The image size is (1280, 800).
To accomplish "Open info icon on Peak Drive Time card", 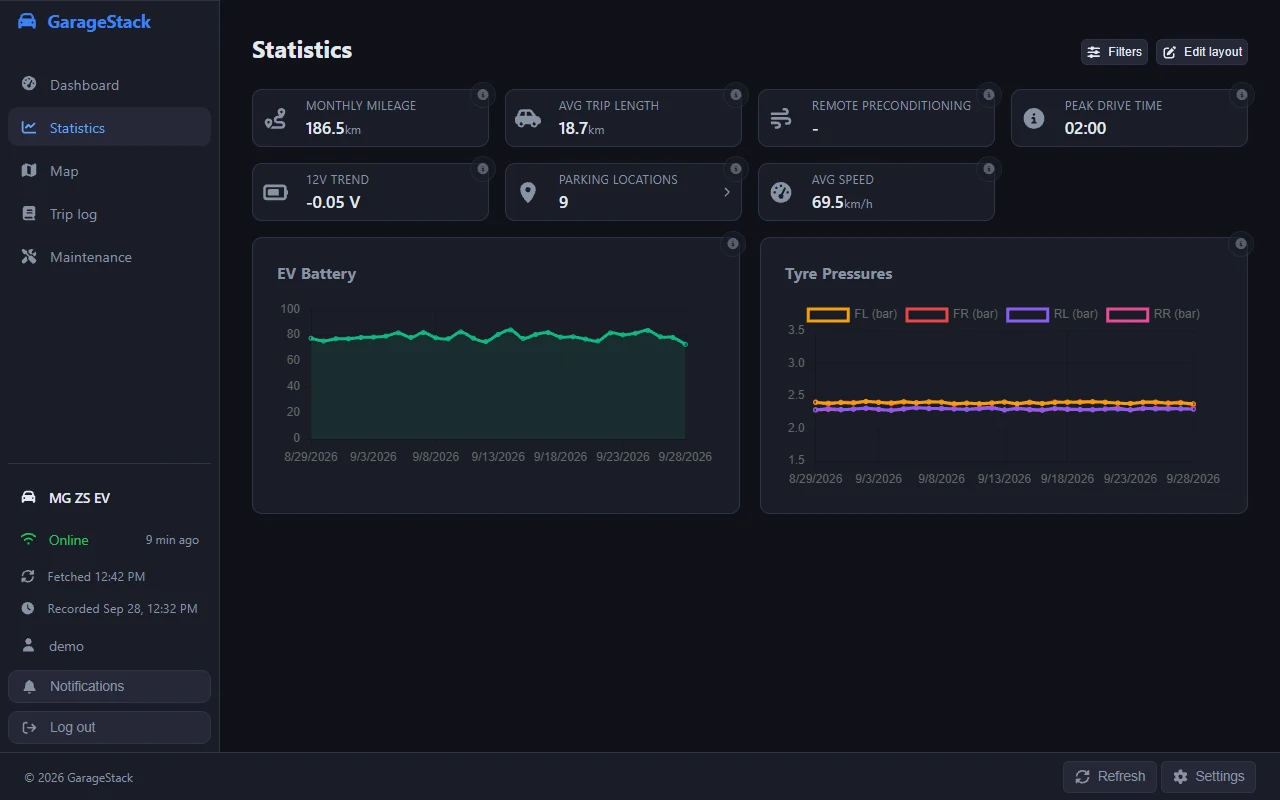I will (x=1242, y=95).
